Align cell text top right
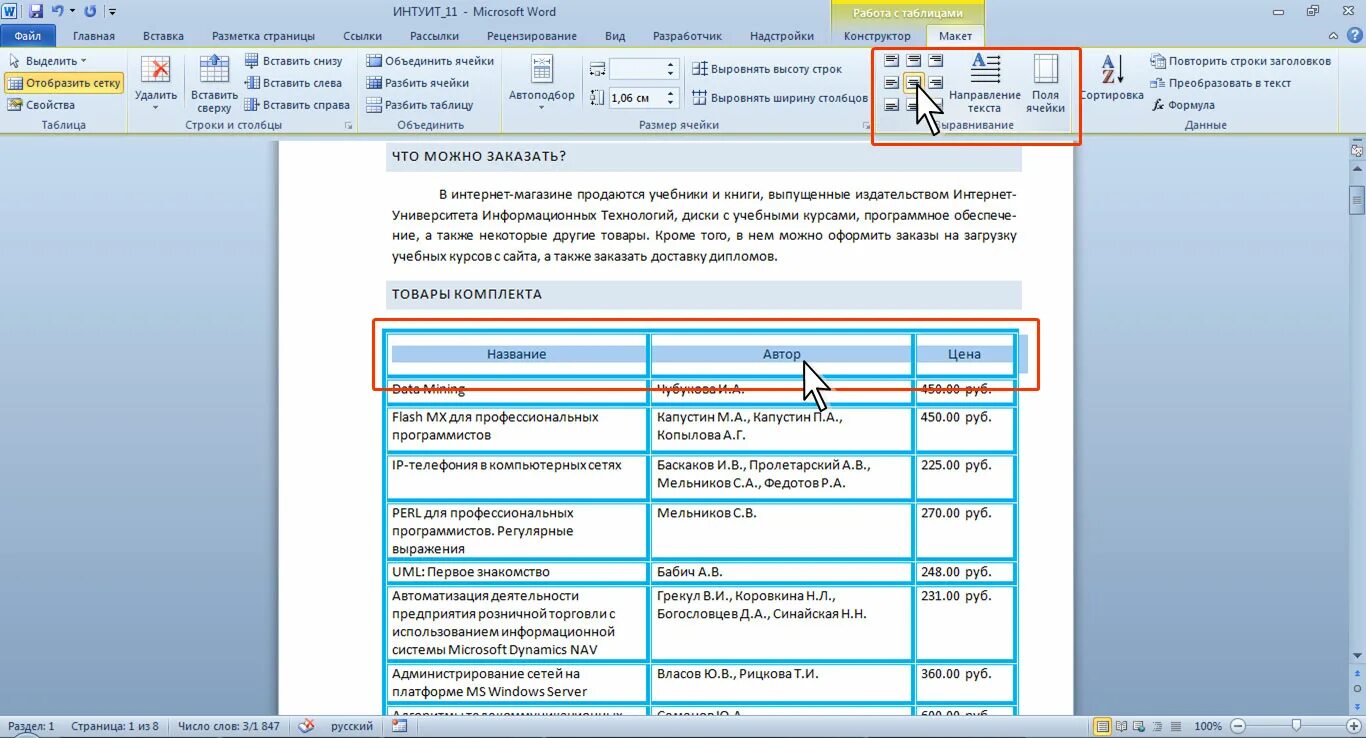This screenshot has width=1366, height=738. (935, 61)
